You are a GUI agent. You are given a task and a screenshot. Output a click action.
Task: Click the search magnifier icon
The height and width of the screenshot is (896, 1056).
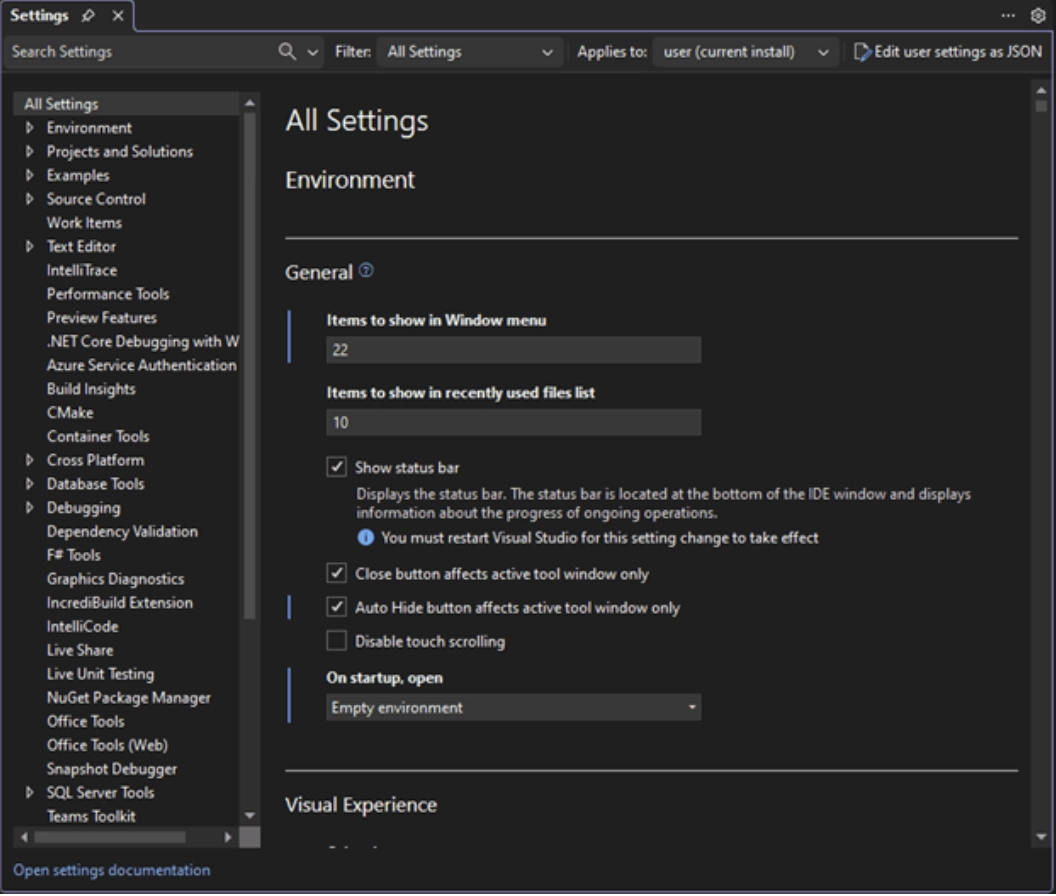click(287, 52)
